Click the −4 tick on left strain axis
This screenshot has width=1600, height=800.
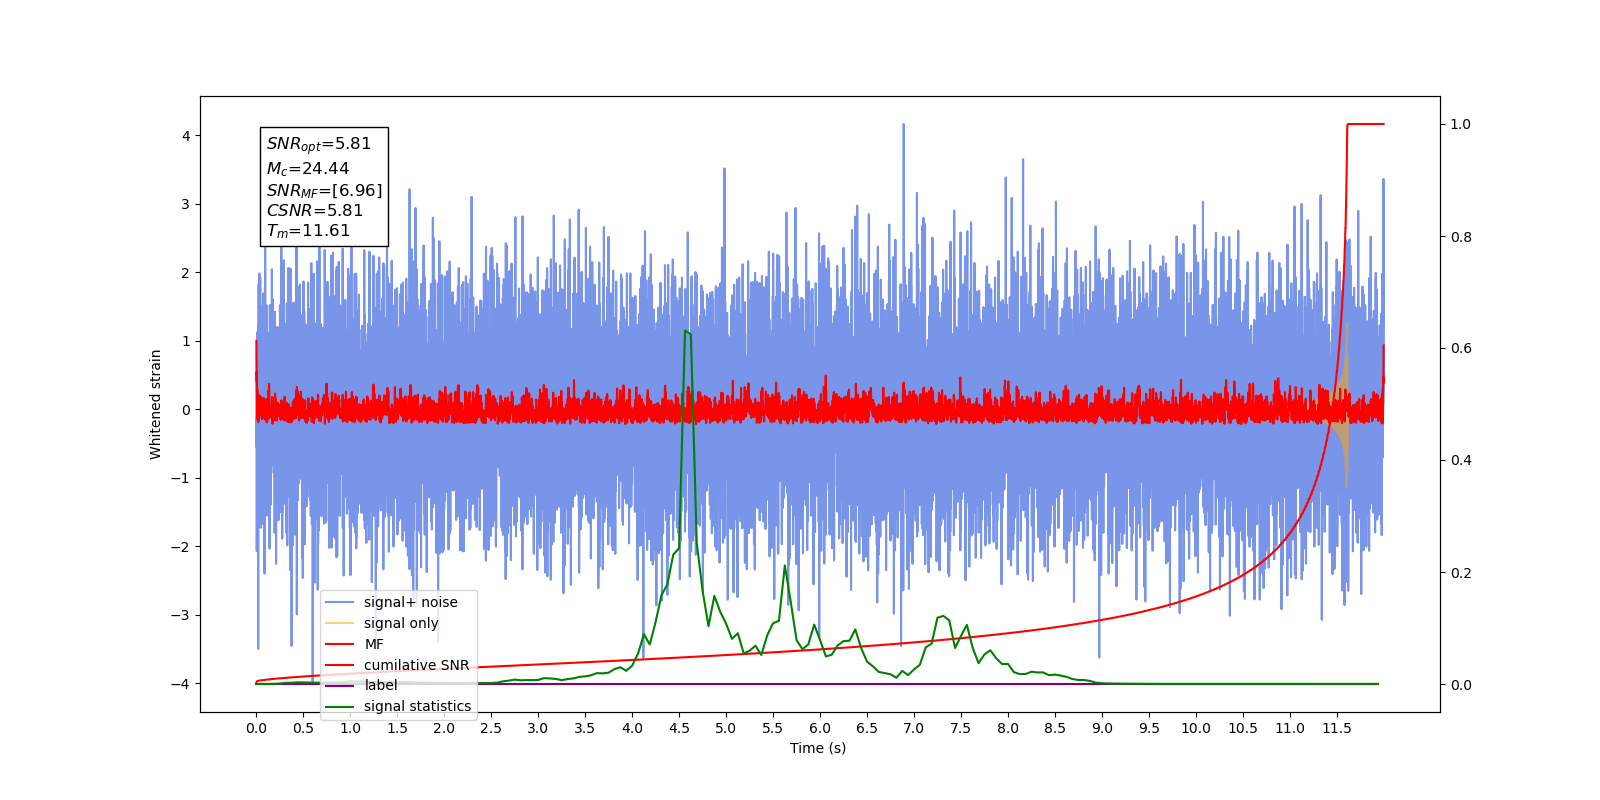point(181,684)
